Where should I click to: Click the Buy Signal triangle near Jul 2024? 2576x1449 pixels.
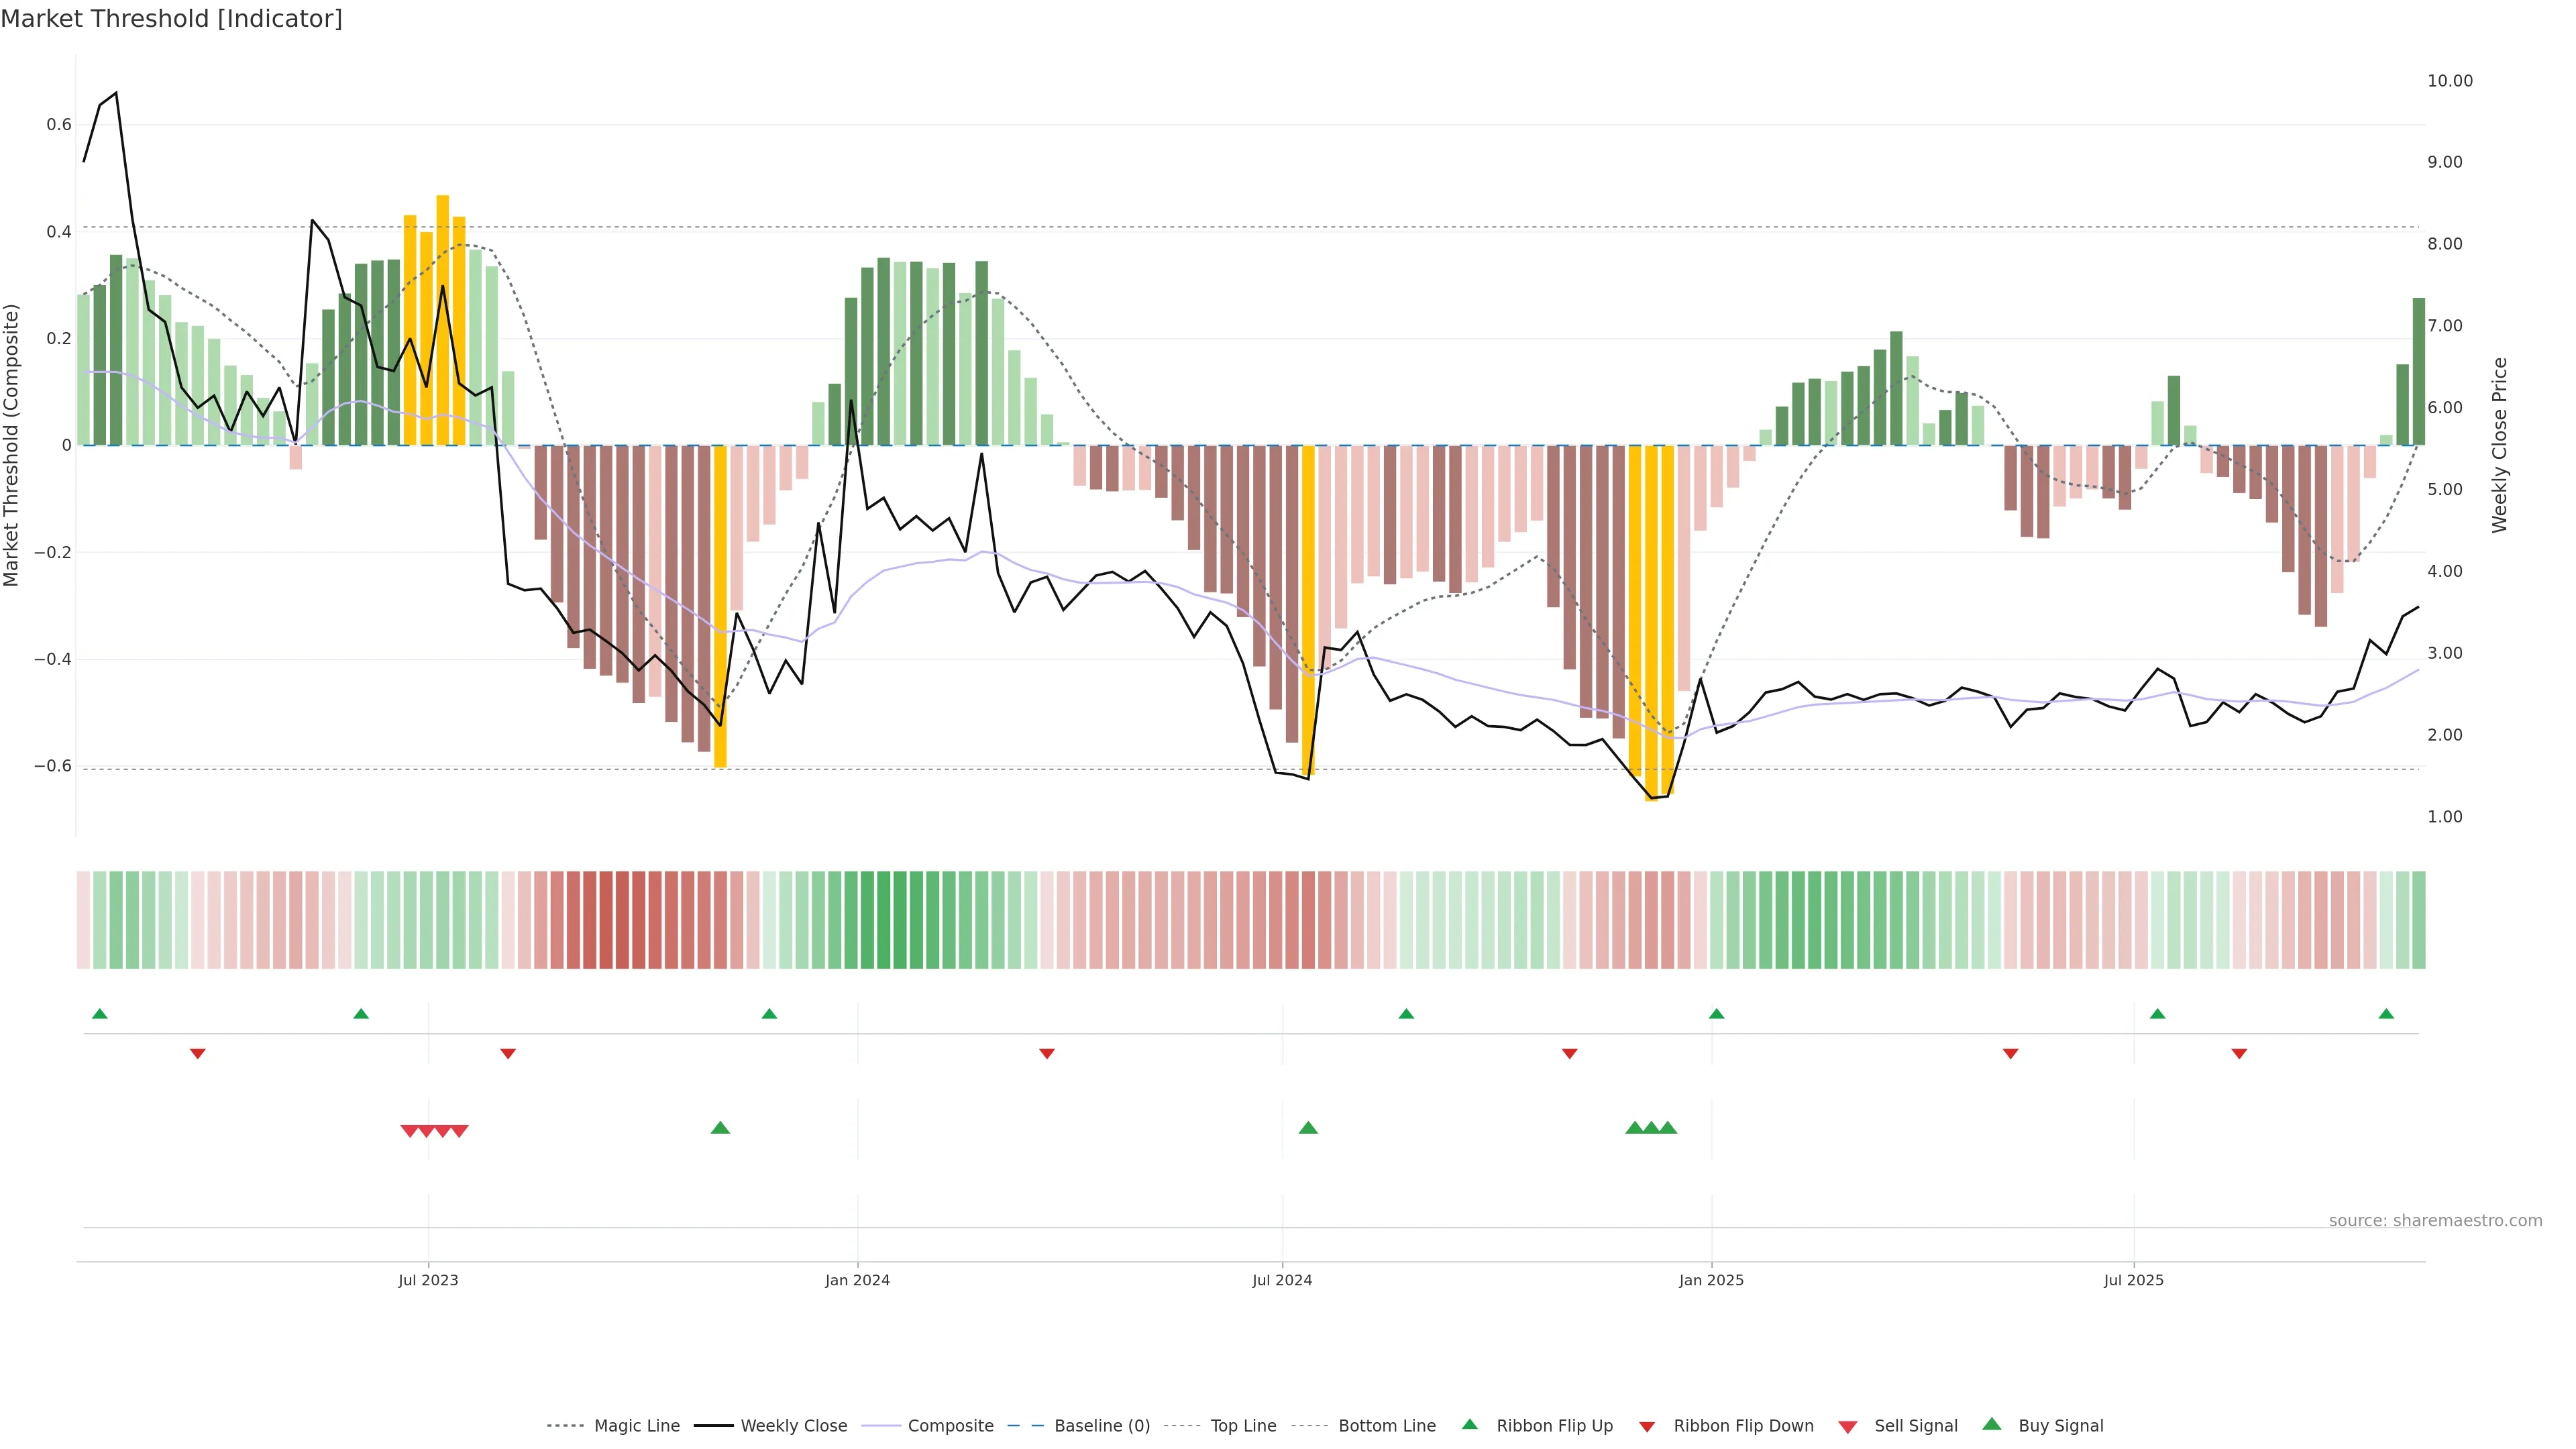1308,1128
